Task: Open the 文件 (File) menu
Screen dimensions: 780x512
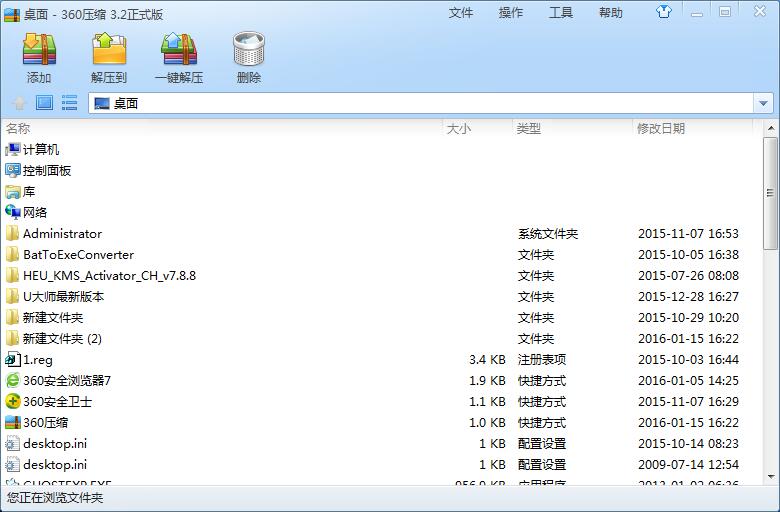Action: 461,13
